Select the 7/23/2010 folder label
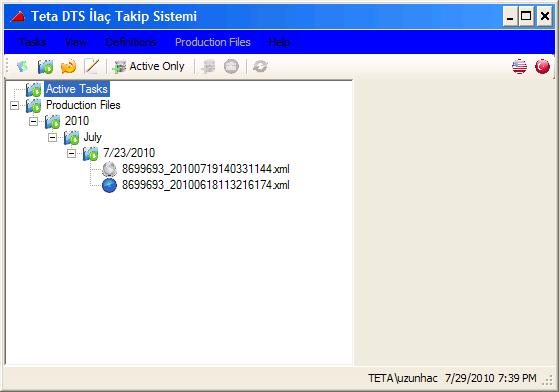559x392 pixels. point(129,153)
